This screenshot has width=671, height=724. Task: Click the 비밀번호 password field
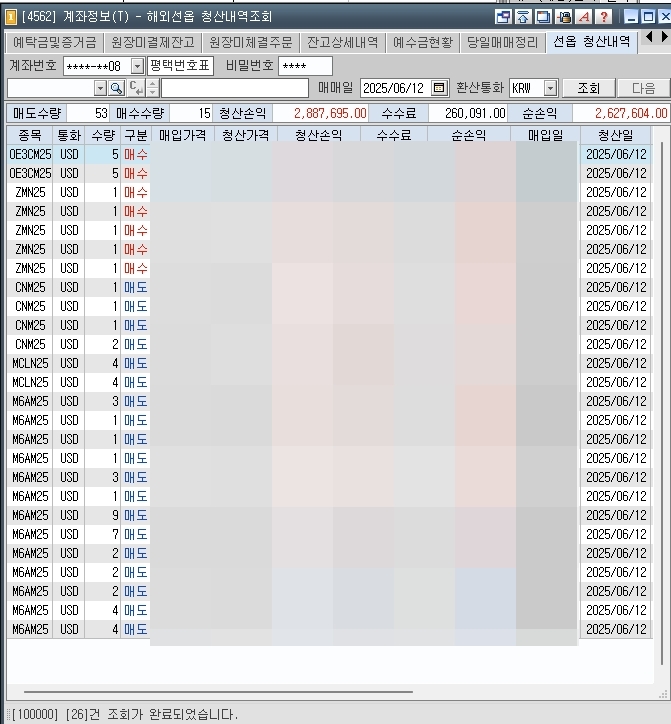point(305,66)
